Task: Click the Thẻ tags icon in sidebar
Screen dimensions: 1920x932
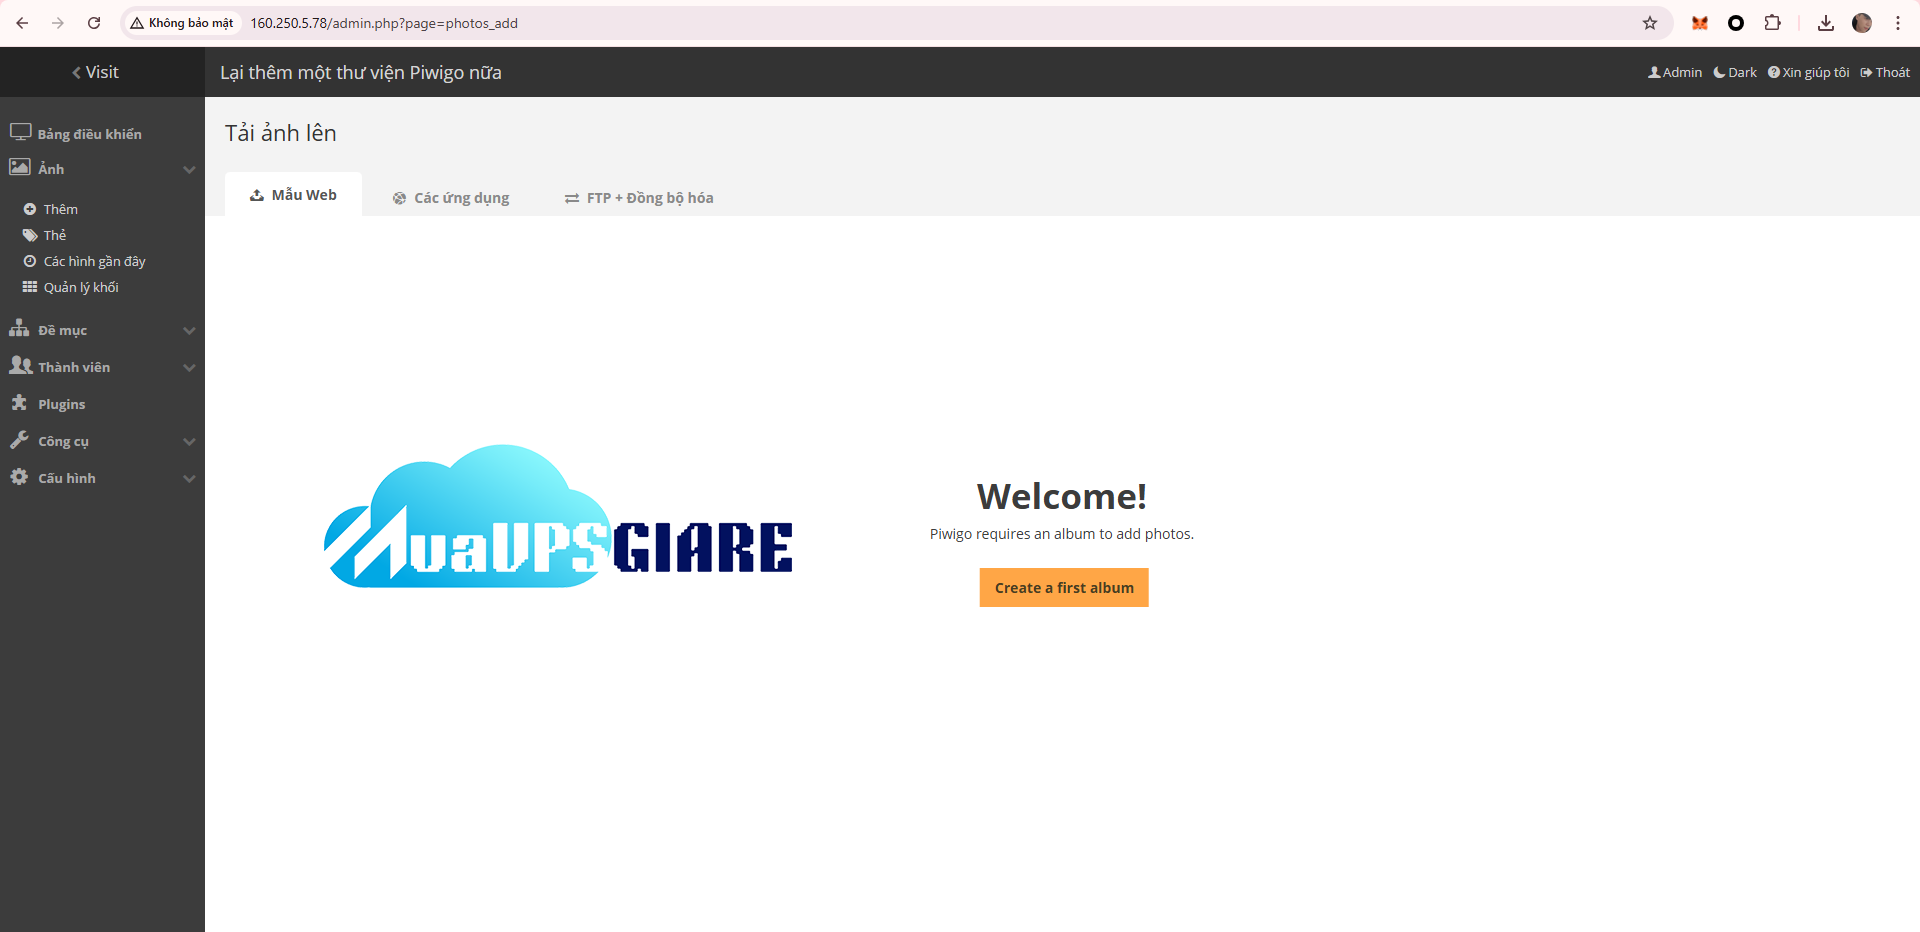Action: [30, 236]
